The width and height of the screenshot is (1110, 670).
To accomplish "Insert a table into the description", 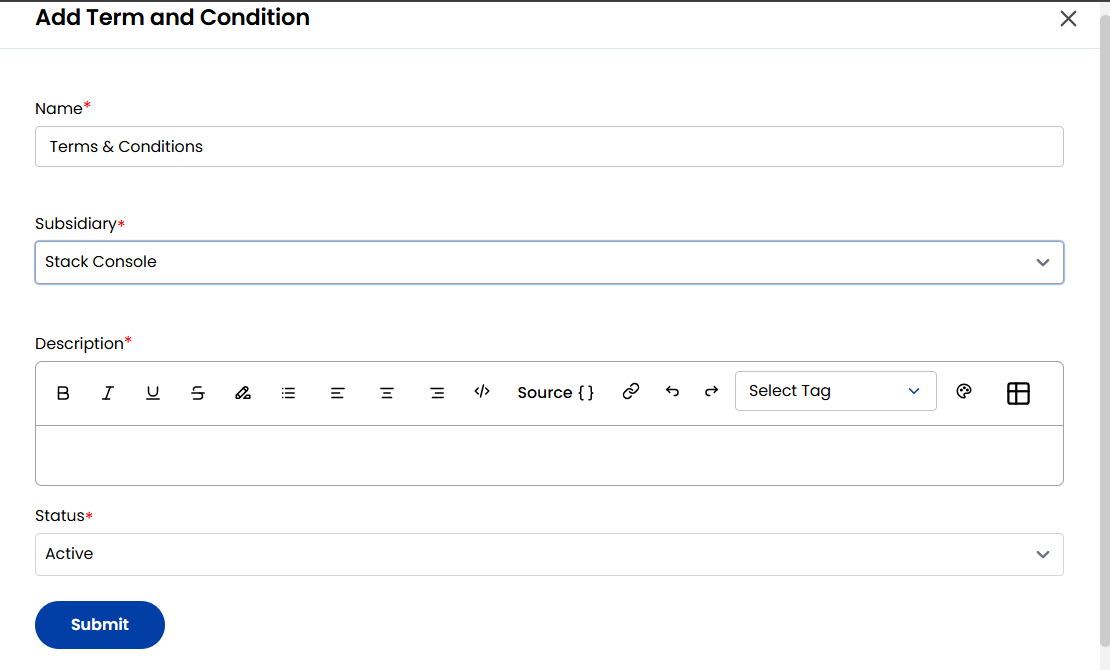I will click(1018, 392).
